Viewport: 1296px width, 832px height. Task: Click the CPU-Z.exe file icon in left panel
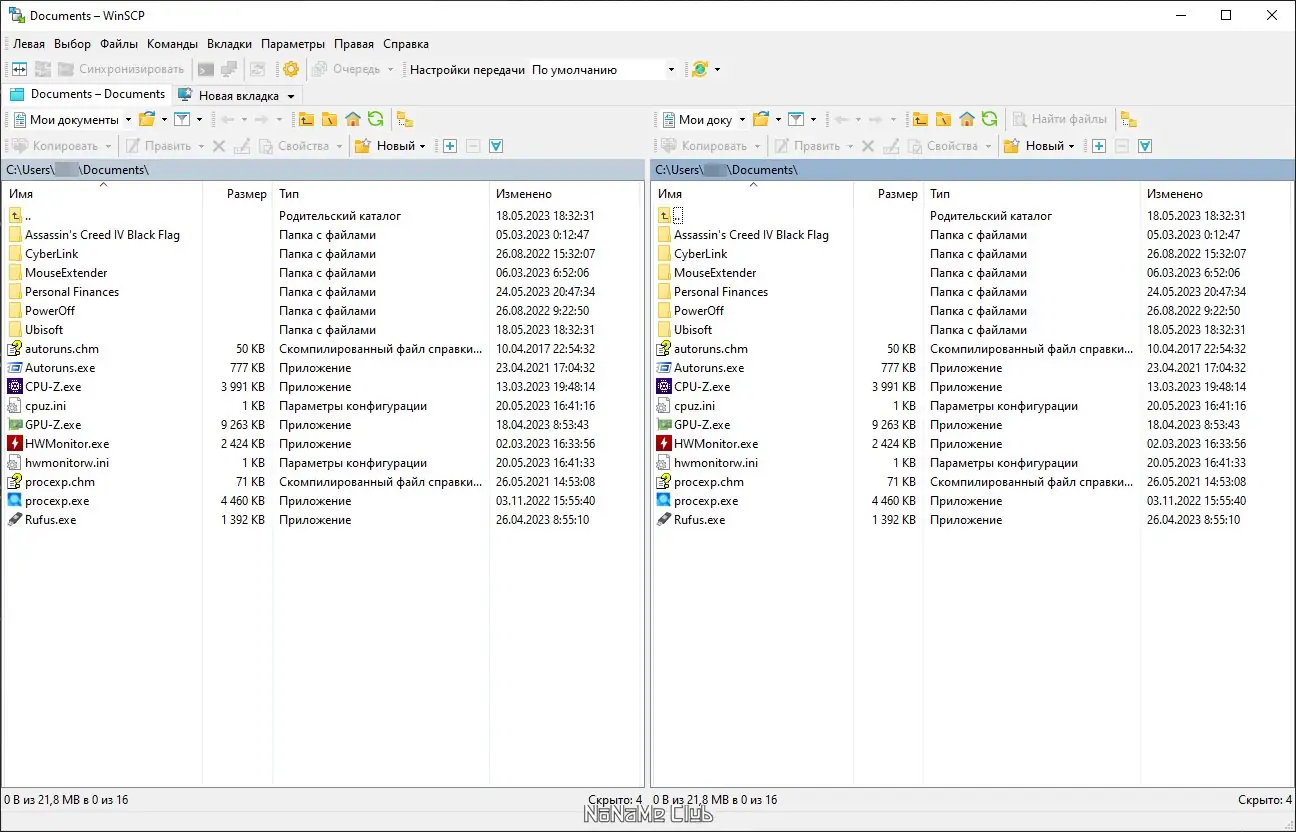coord(15,386)
